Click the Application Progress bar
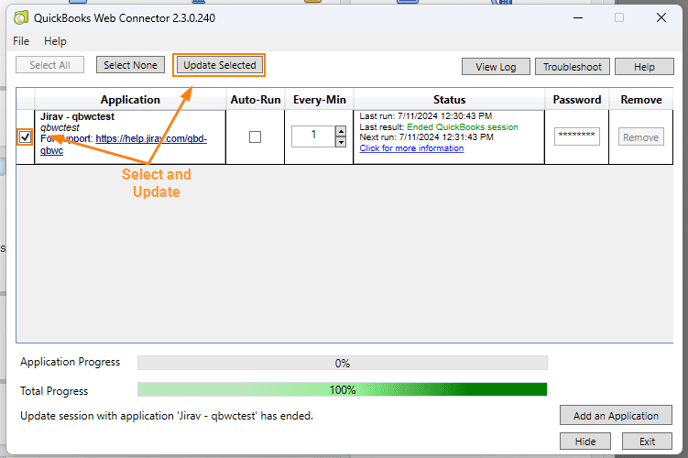Viewport: 688px width, 458px height. pos(342,363)
